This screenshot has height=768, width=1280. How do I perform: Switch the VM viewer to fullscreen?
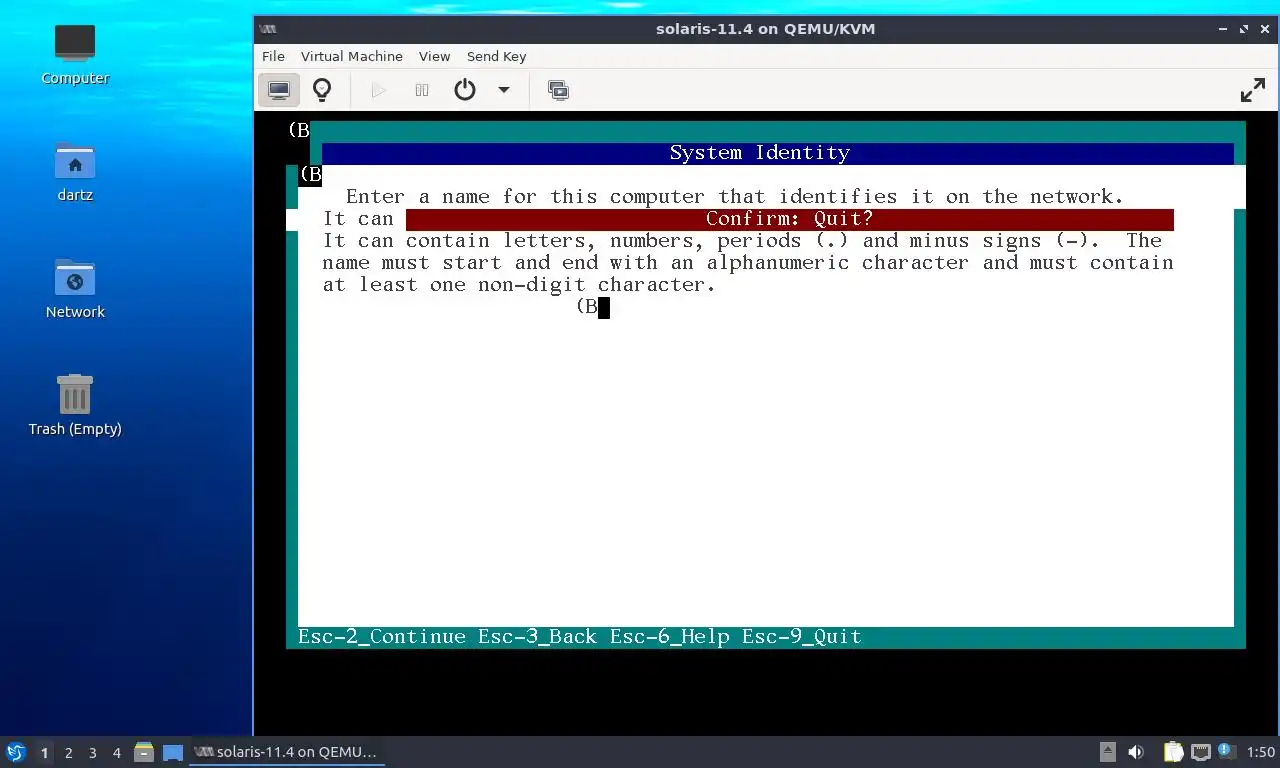point(1253,90)
